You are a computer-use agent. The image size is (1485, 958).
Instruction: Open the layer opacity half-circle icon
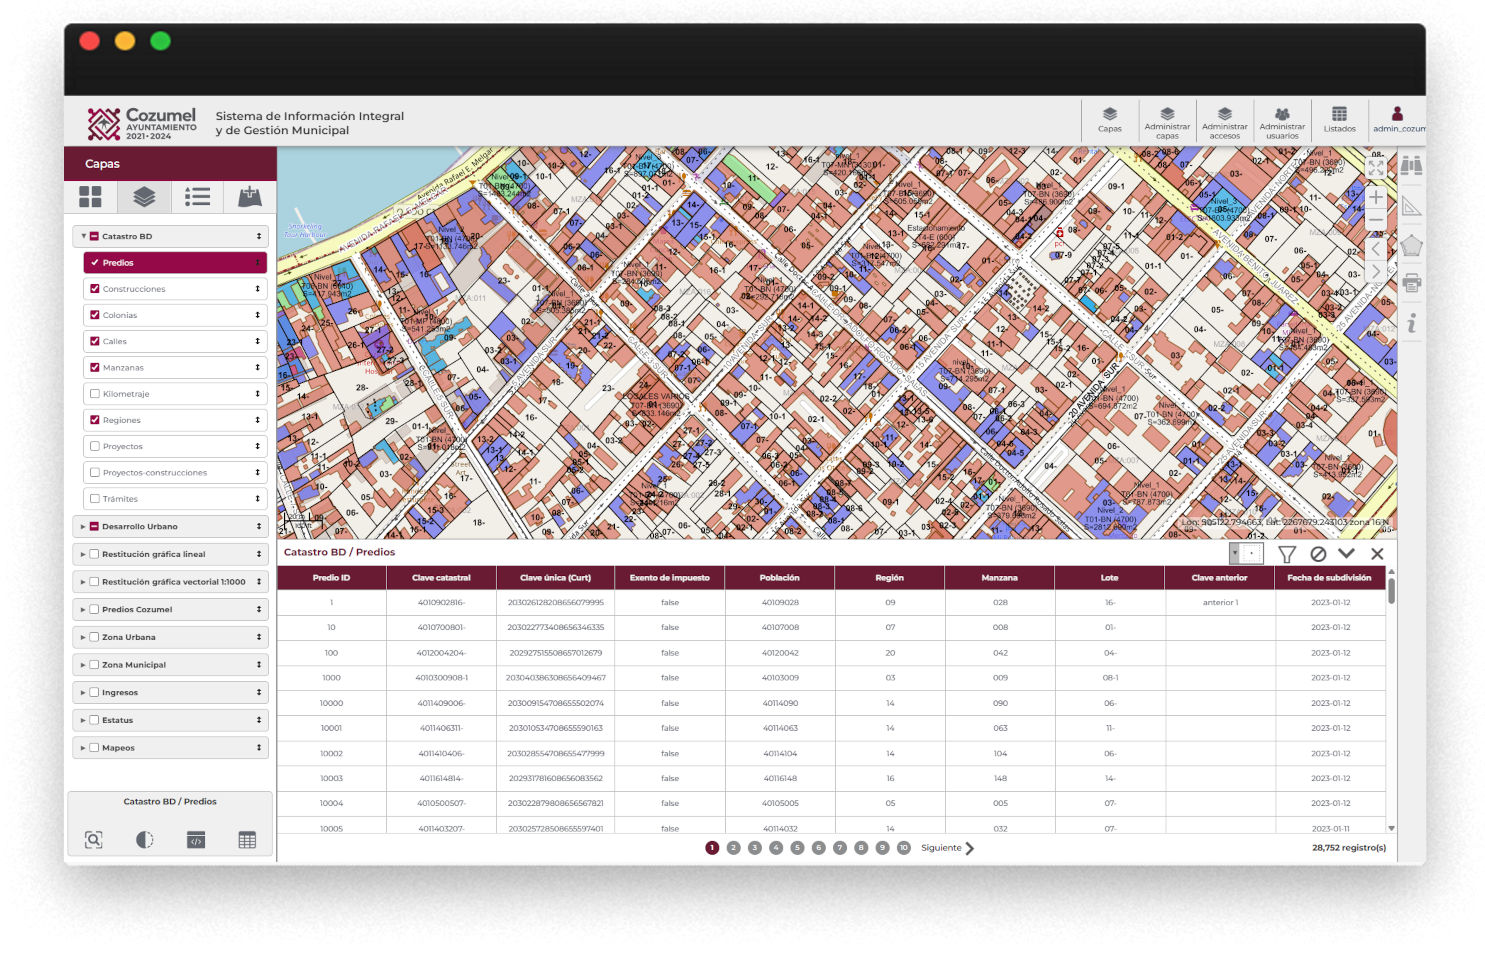(x=145, y=840)
